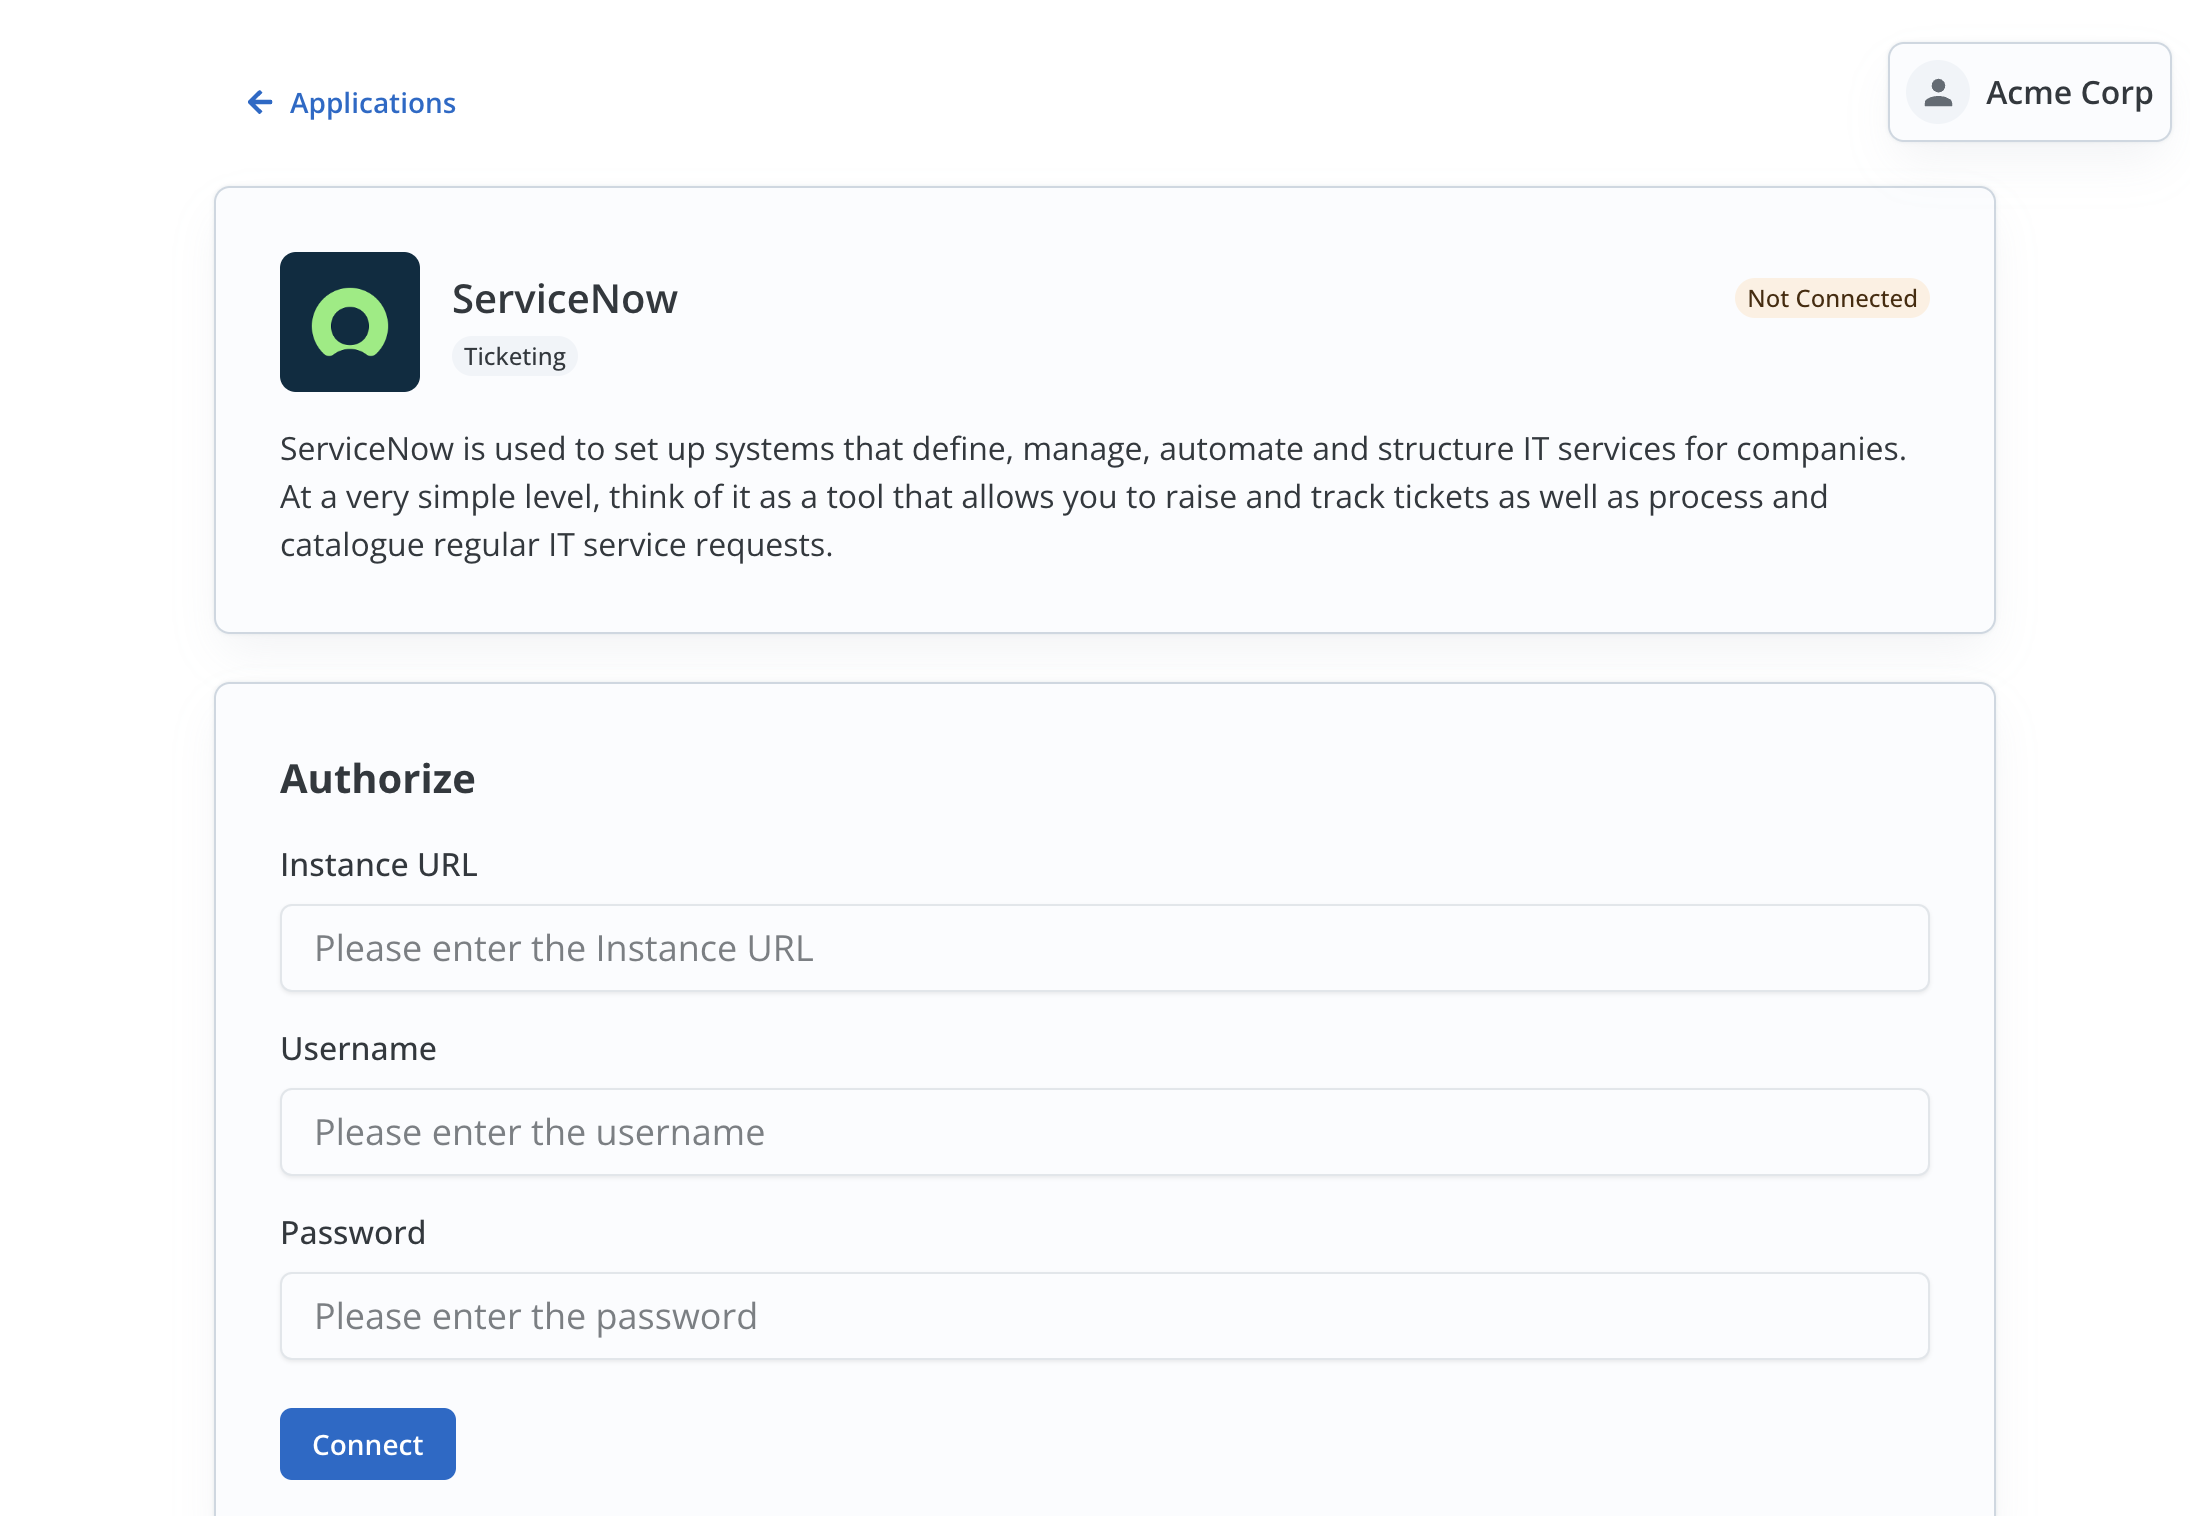Click the Not Connected status badge
Viewport: 2190px width, 1516px height.
click(x=1830, y=298)
